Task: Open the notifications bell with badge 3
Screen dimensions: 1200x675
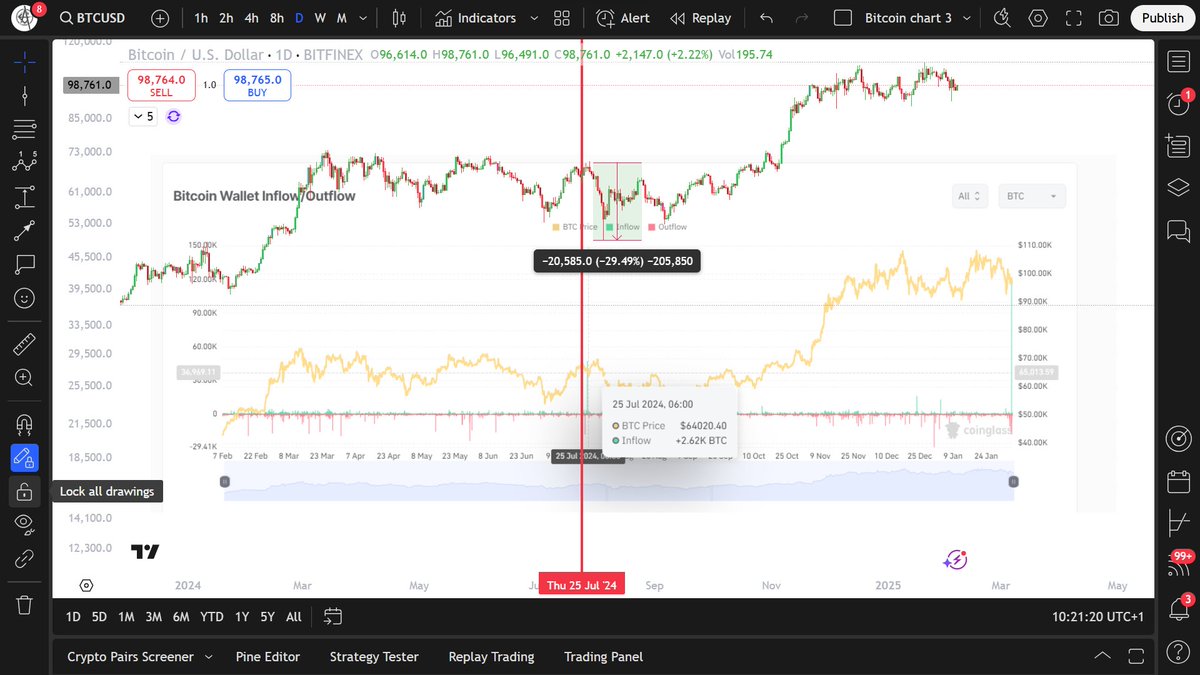Action: coord(1178,608)
